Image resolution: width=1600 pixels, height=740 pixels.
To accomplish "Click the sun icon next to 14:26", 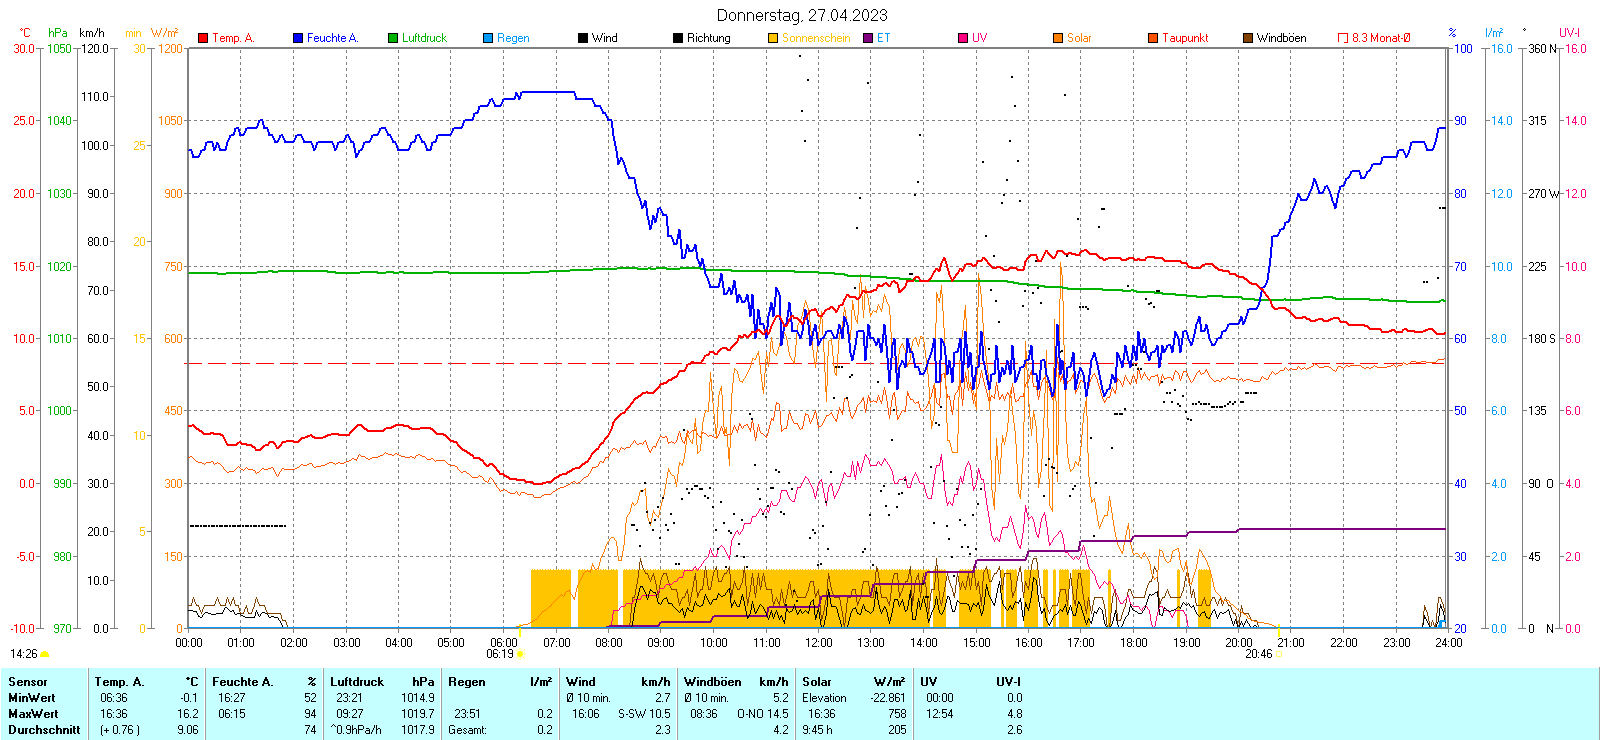I will (x=44, y=654).
